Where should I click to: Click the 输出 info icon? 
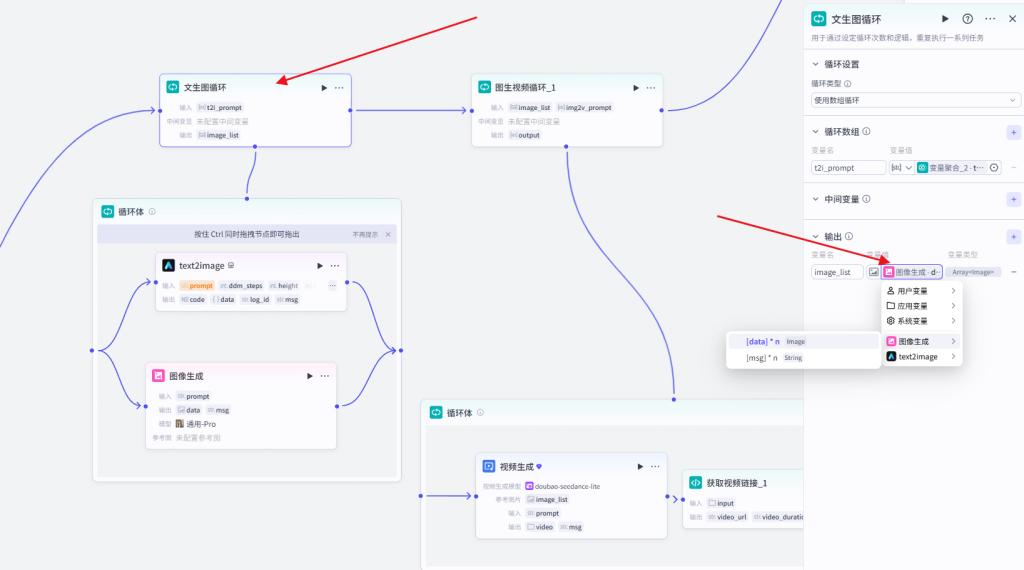pos(848,236)
